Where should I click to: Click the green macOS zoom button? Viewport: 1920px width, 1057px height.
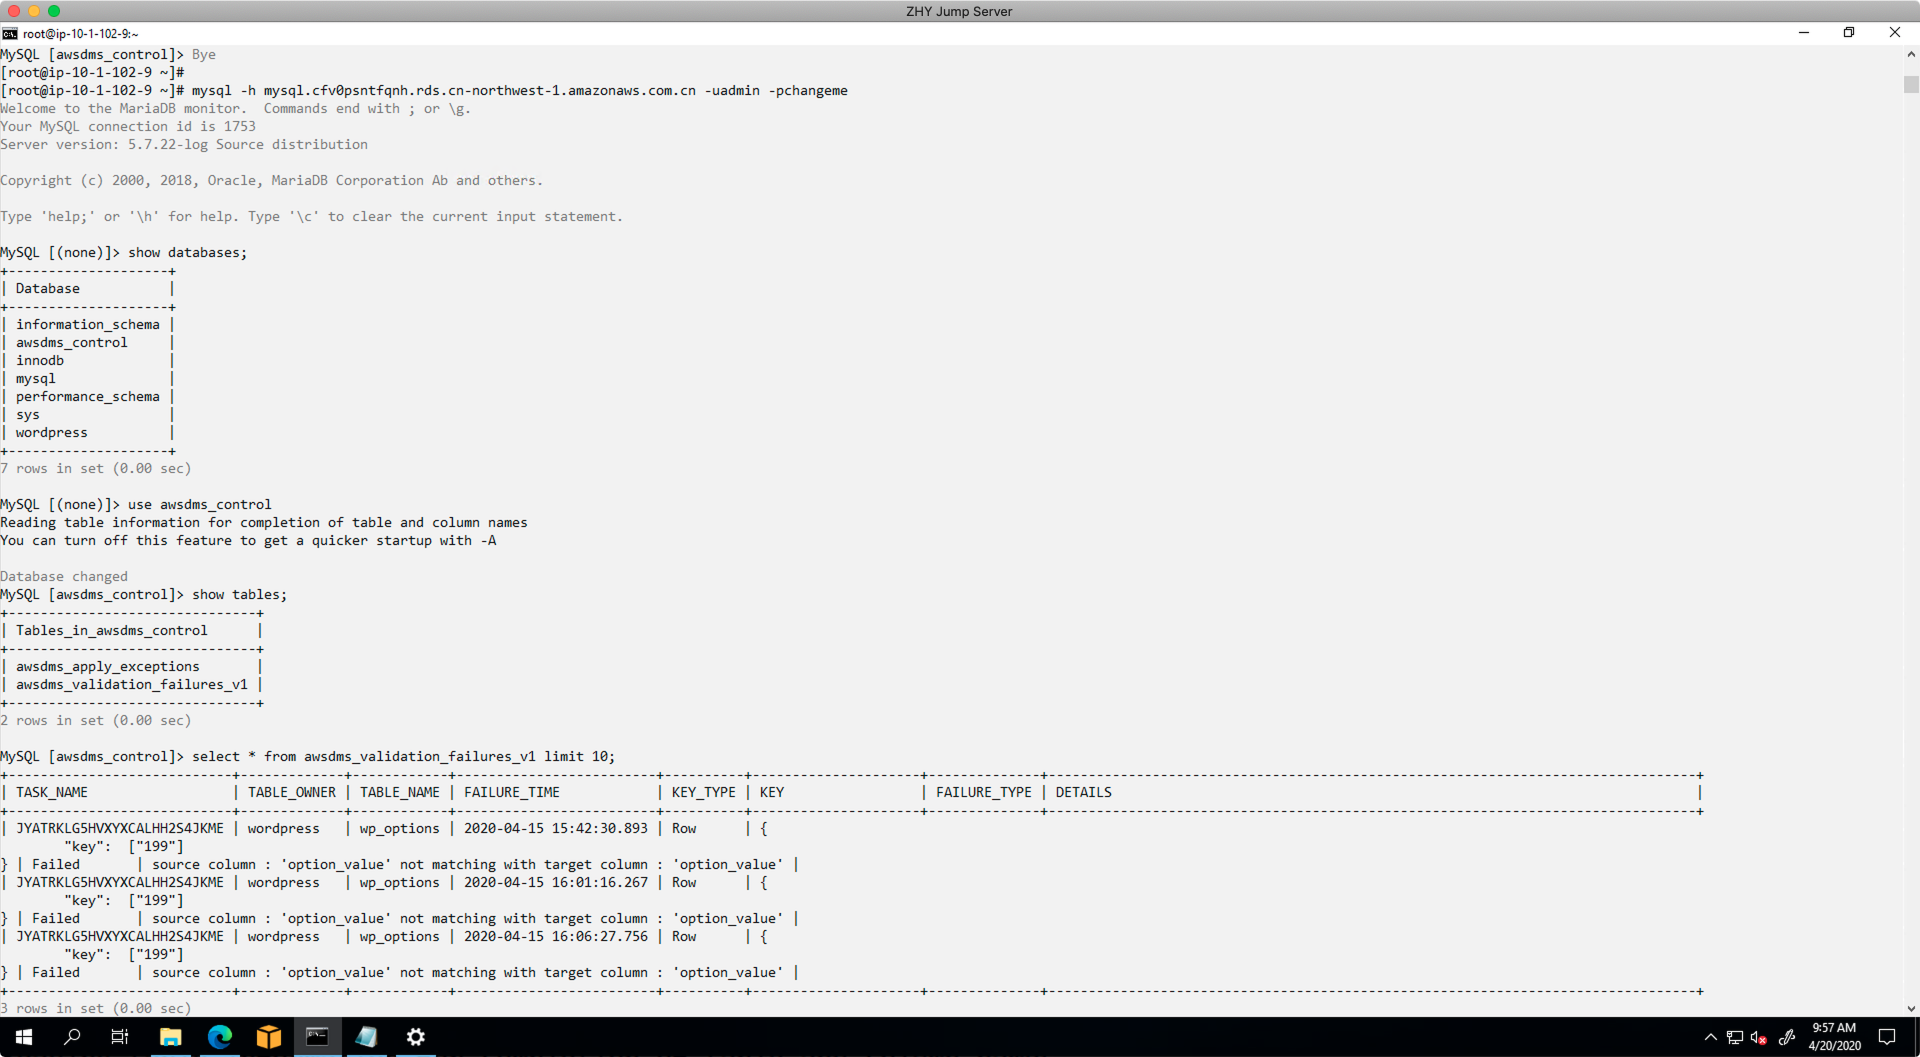point(54,11)
